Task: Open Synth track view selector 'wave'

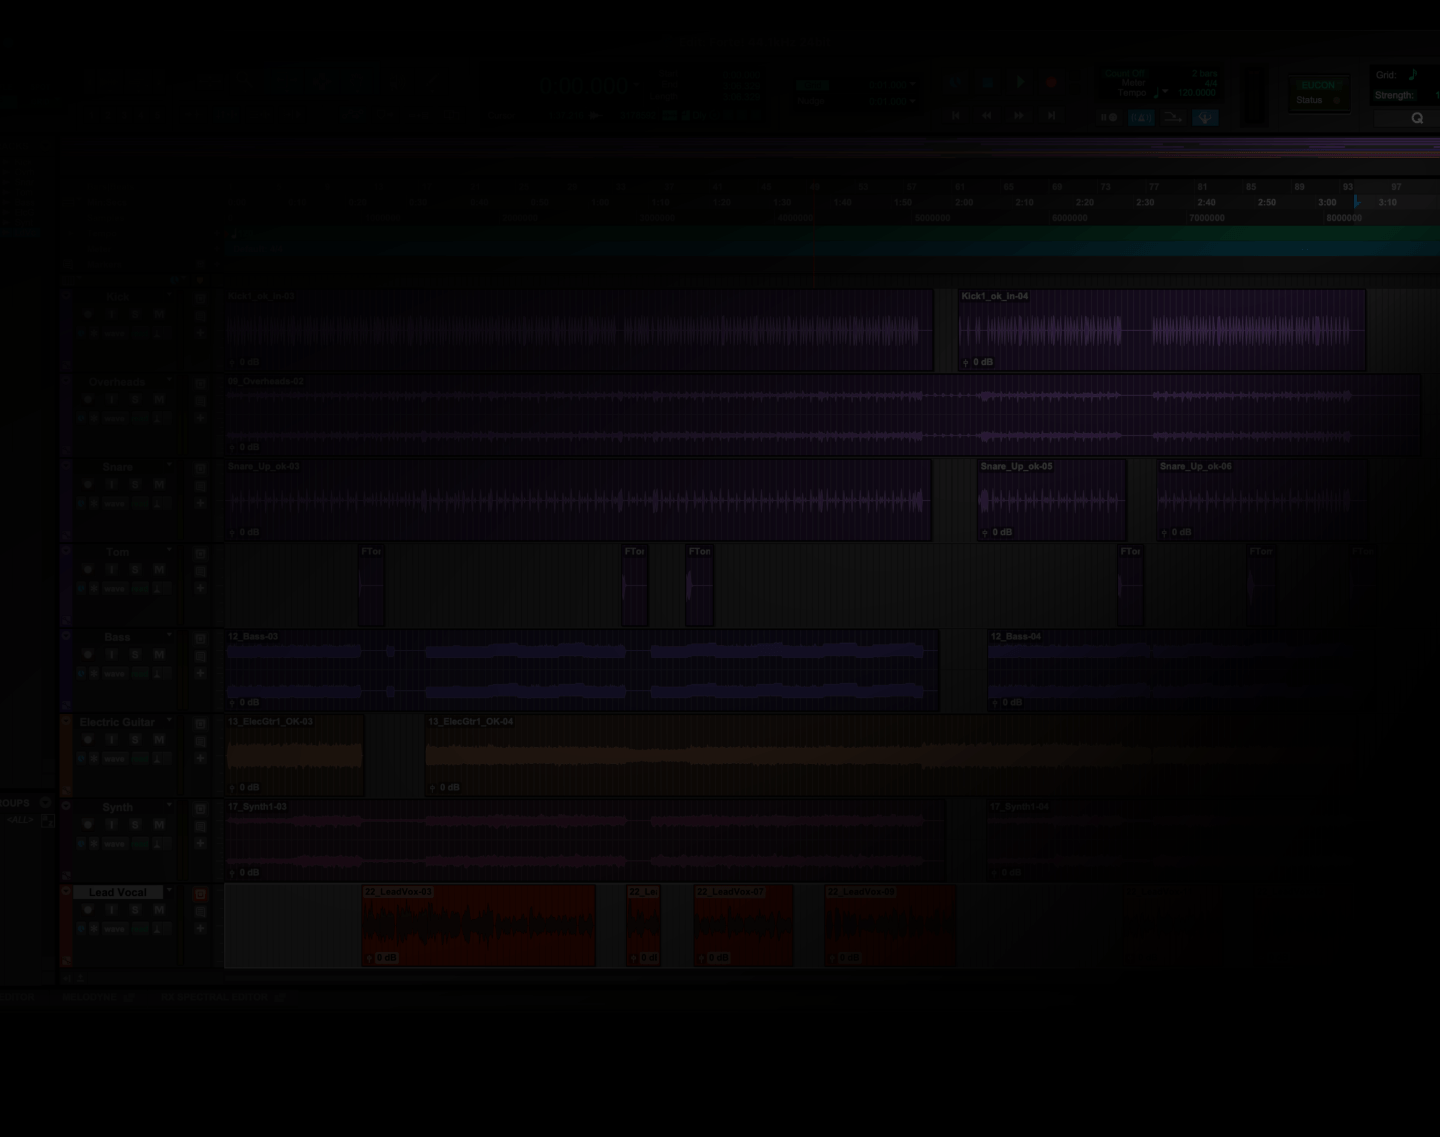Action: tap(115, 844)
